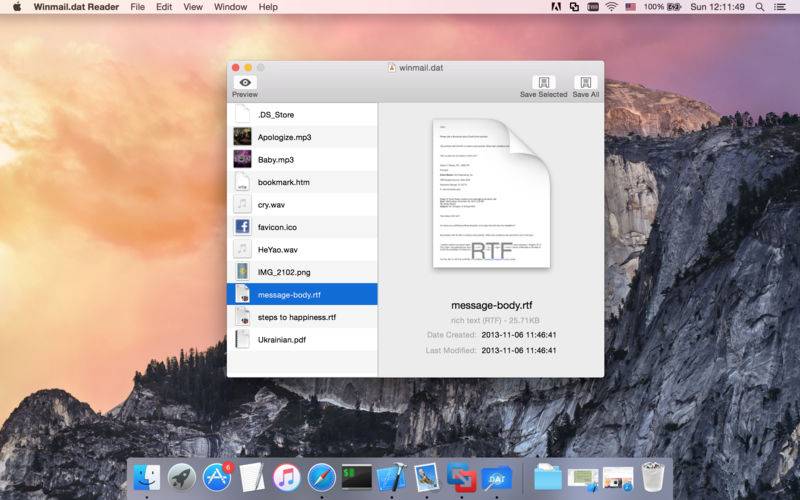Open Wi-Fi status menu
The height and width of the screenshot is (500, 800).
pyautogui.click(x=610, y=7)
